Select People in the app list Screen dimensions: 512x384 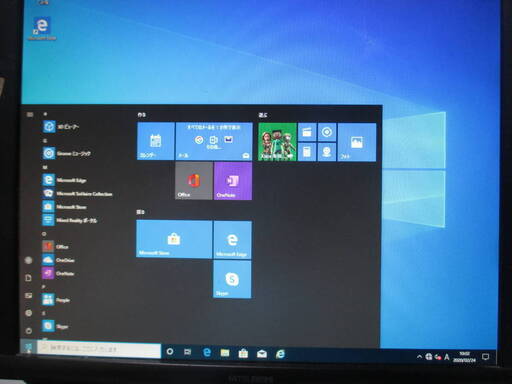point(56,300)
